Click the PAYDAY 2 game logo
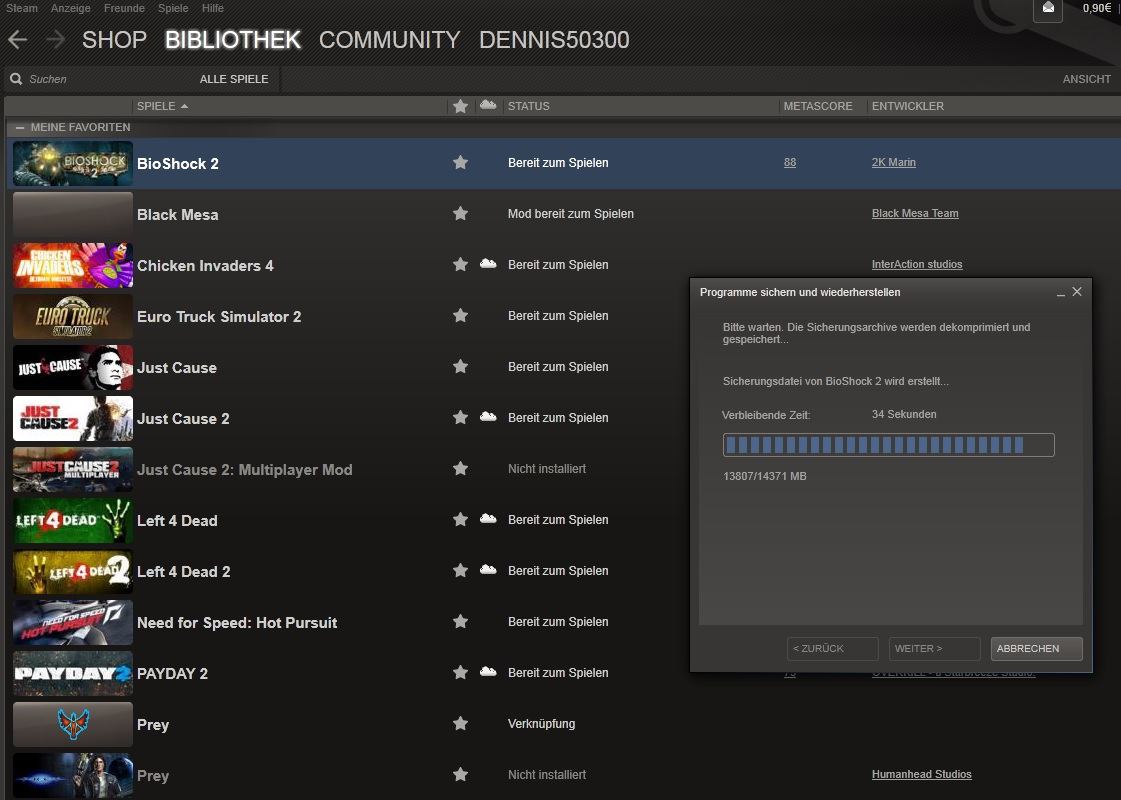 pos(73,673)
